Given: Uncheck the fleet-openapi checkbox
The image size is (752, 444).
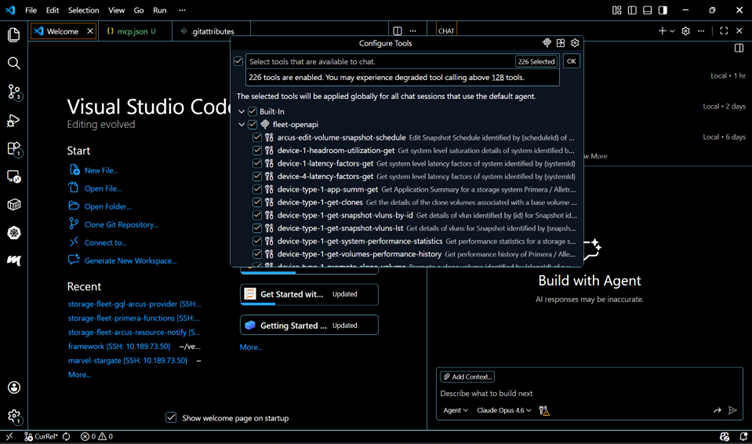Looking at the screenshot, I should 252,124.
